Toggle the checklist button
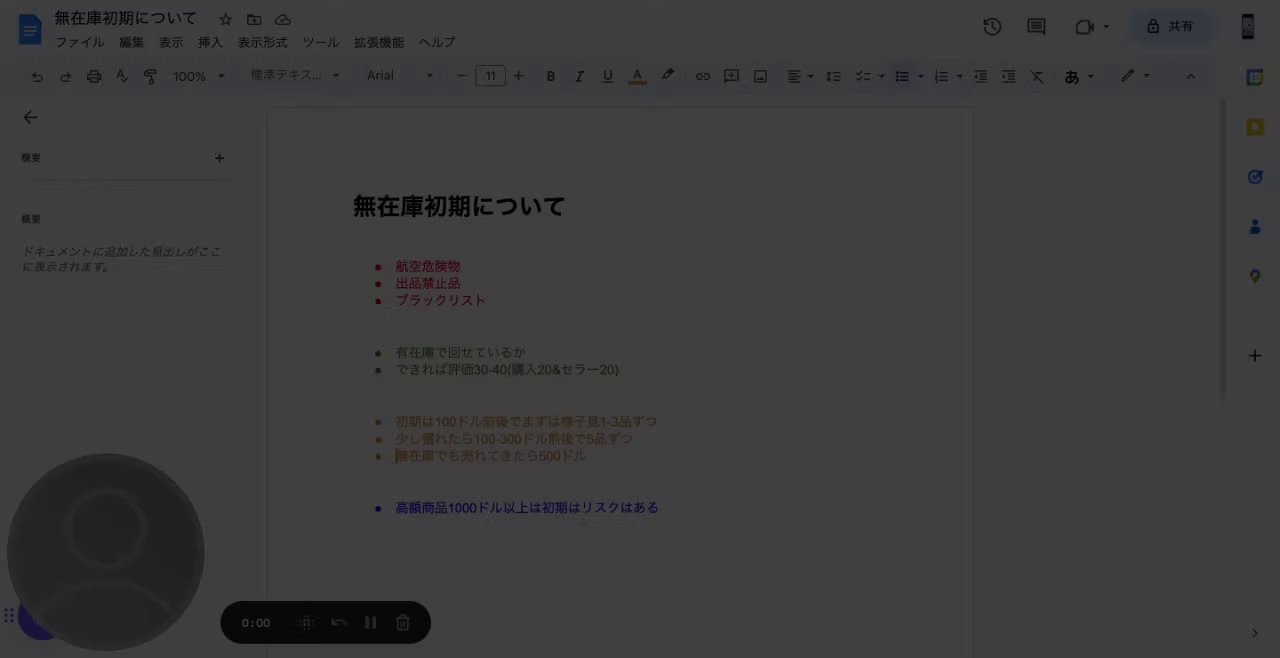 [x=863, y=76]
